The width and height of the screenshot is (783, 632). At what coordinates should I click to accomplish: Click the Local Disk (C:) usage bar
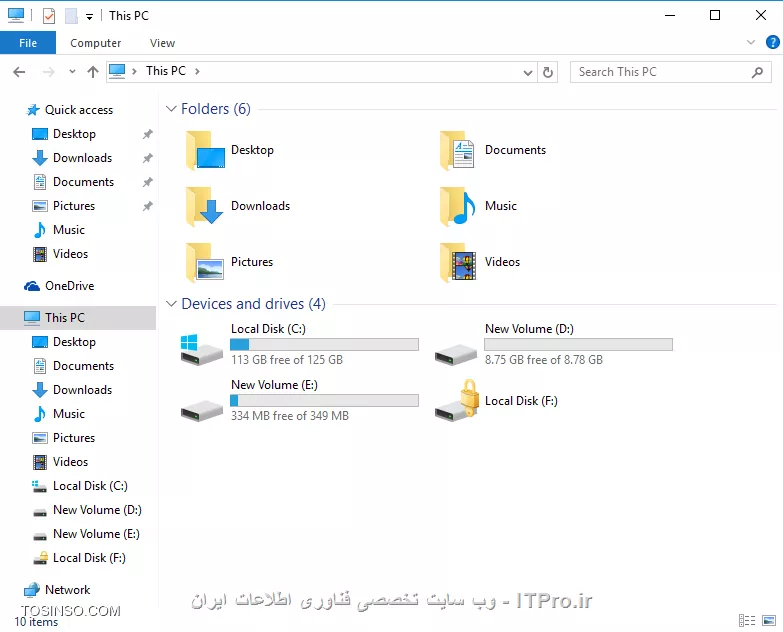(x=325, y=344)
